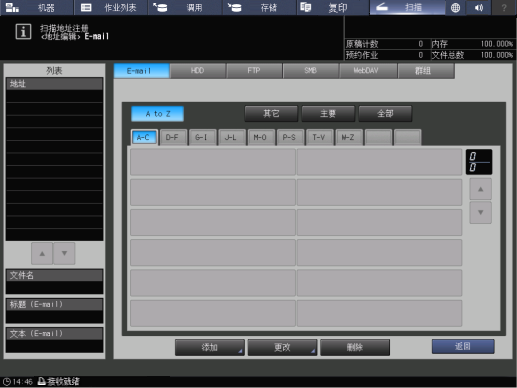Click the 预约作业 reserved jobs label

tap(362, 55)
